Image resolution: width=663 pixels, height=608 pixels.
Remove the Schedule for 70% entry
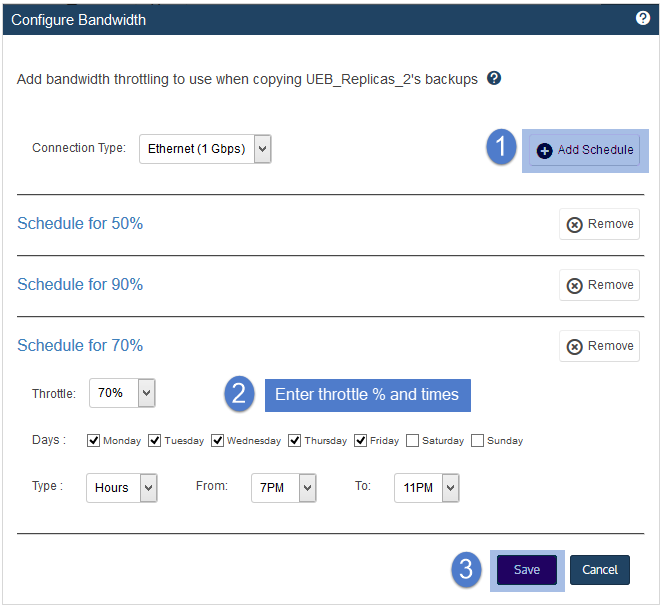point(599,346)
